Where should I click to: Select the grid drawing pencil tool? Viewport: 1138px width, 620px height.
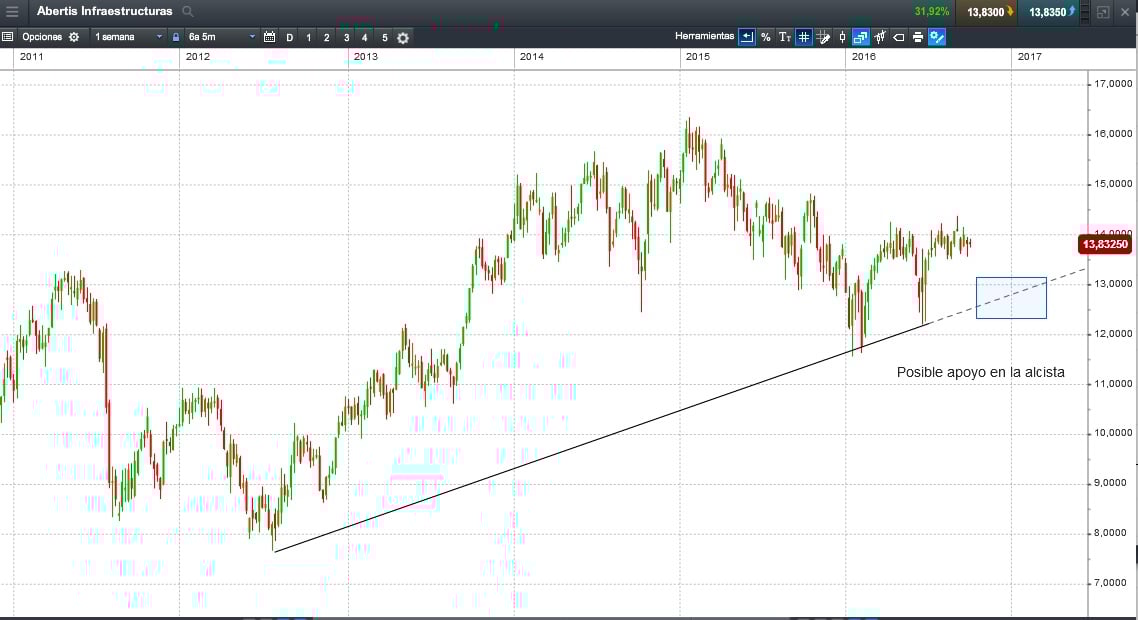[x=823, y=37]
